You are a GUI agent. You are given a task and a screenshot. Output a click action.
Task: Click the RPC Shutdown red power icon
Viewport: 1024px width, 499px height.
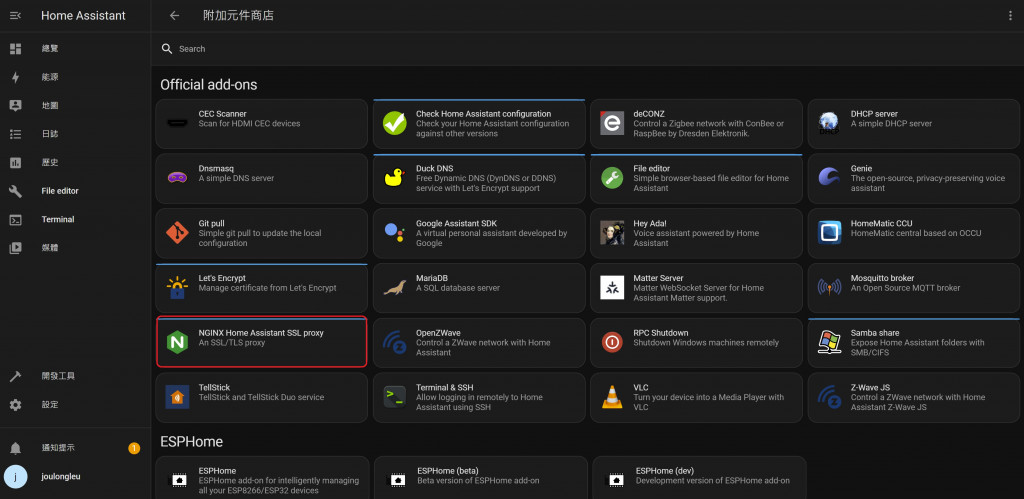tap(612, 342)
